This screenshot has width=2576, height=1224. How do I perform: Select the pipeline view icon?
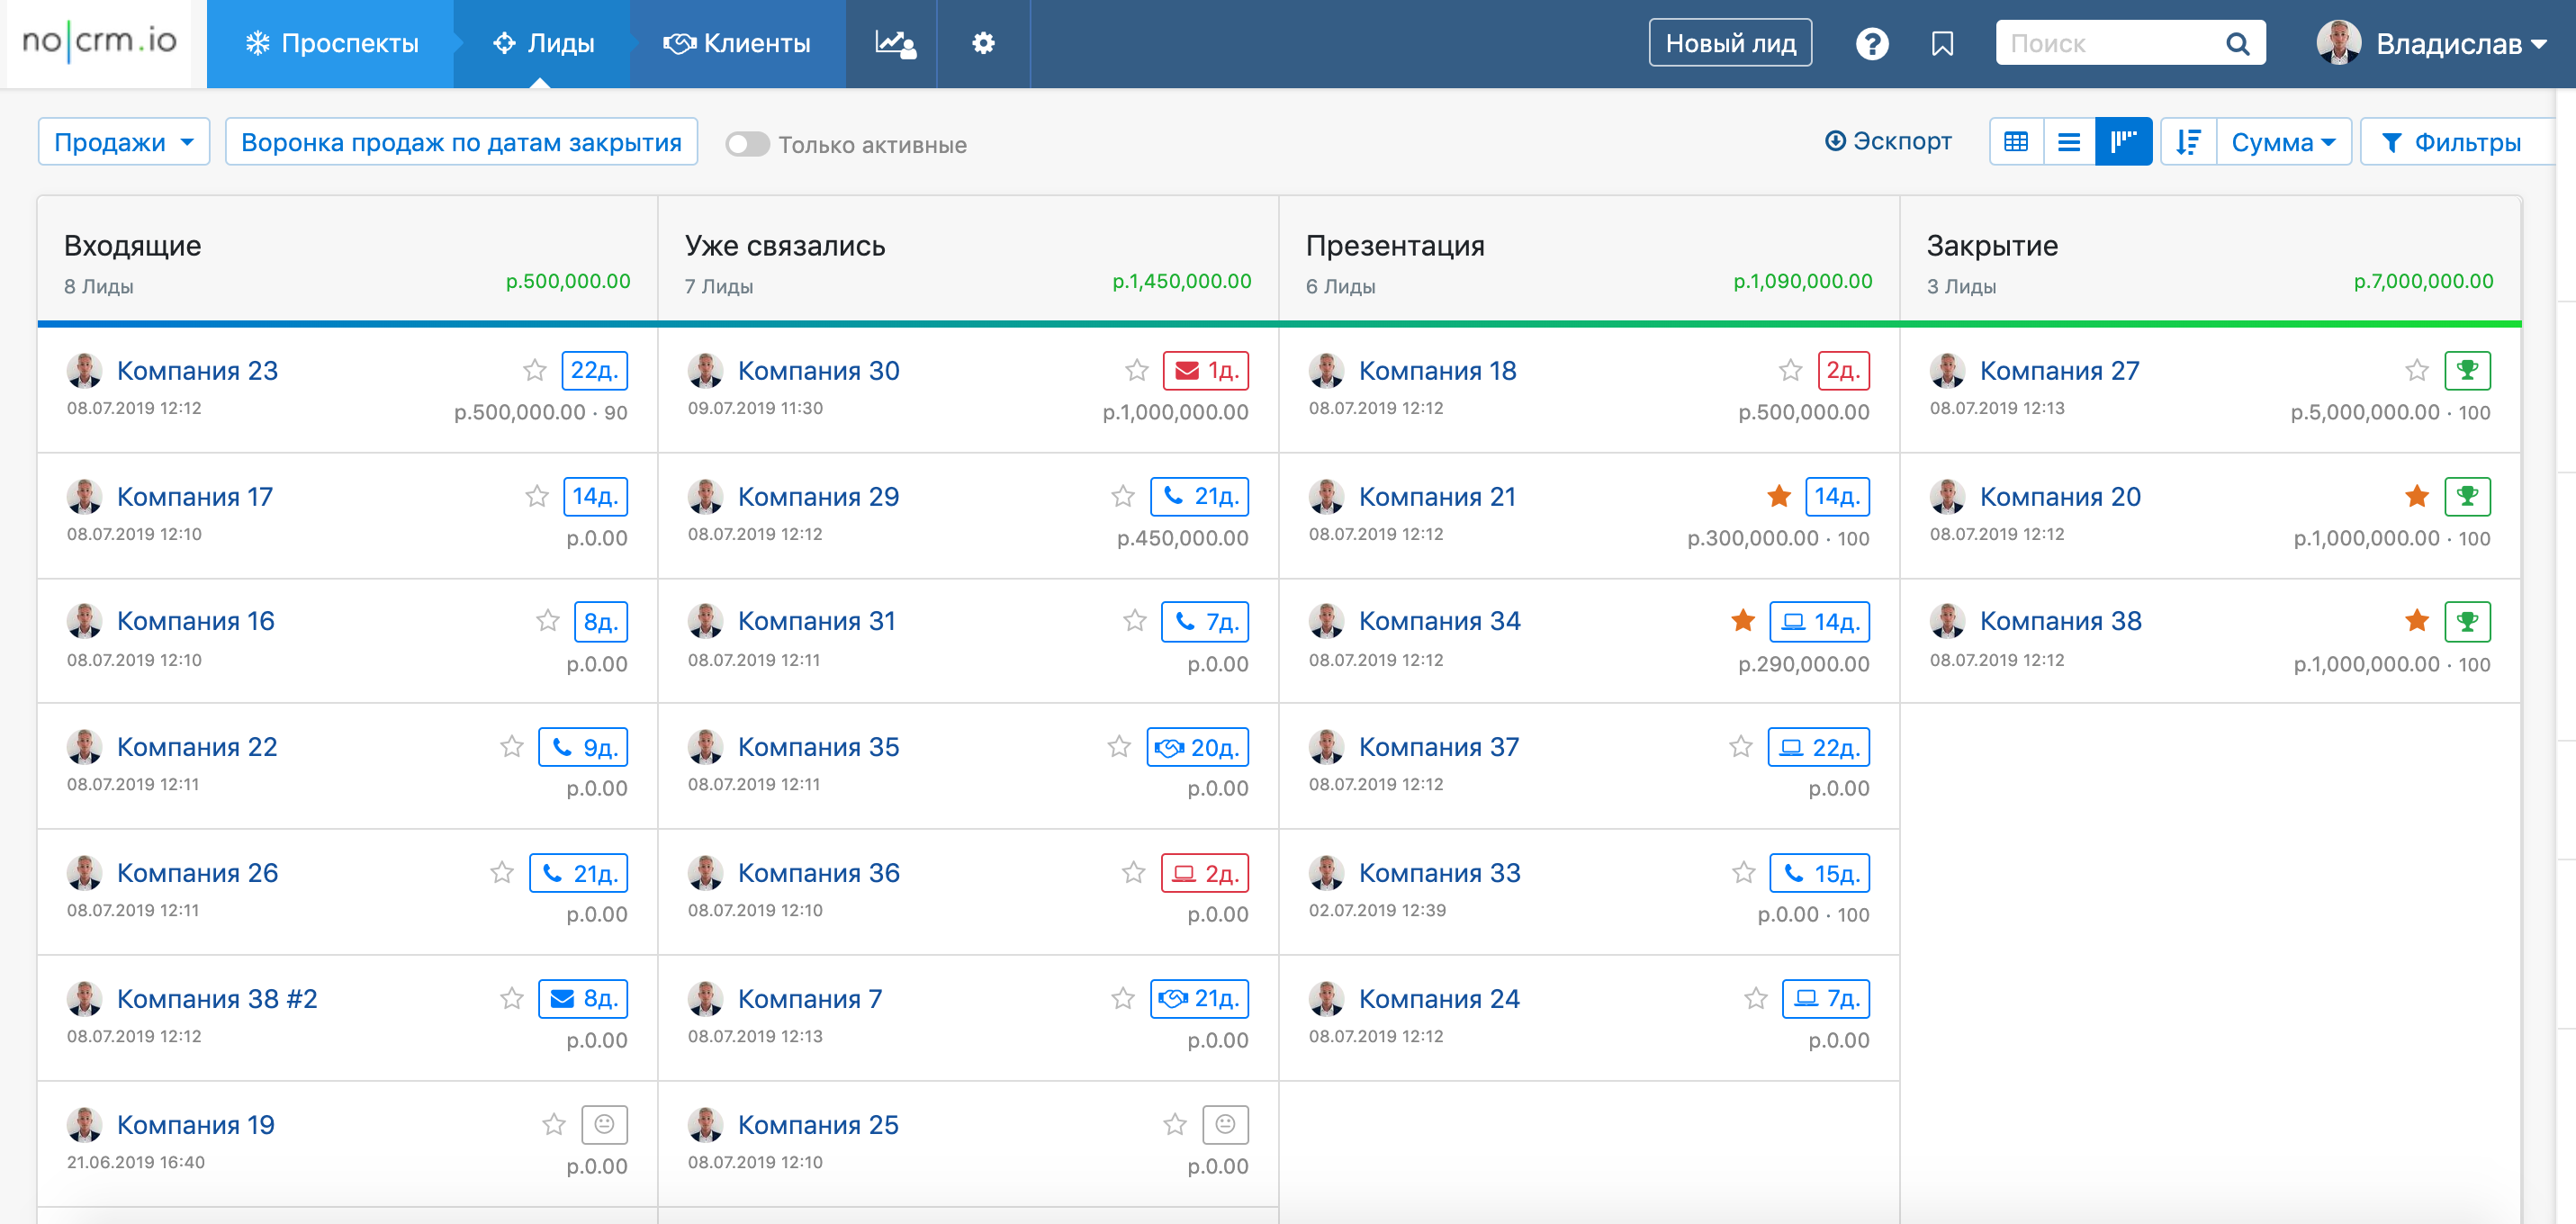click(2123, 142)
